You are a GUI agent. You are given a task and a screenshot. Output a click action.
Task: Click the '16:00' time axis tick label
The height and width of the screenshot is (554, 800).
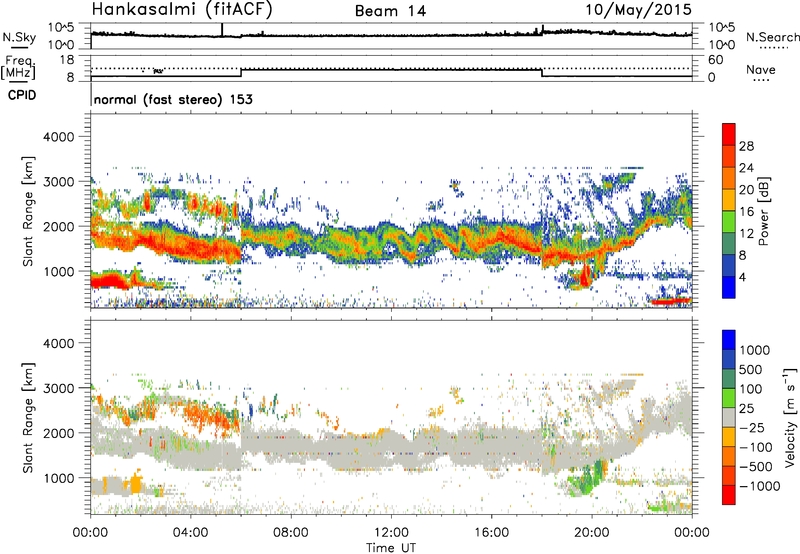tap(491, 533)
